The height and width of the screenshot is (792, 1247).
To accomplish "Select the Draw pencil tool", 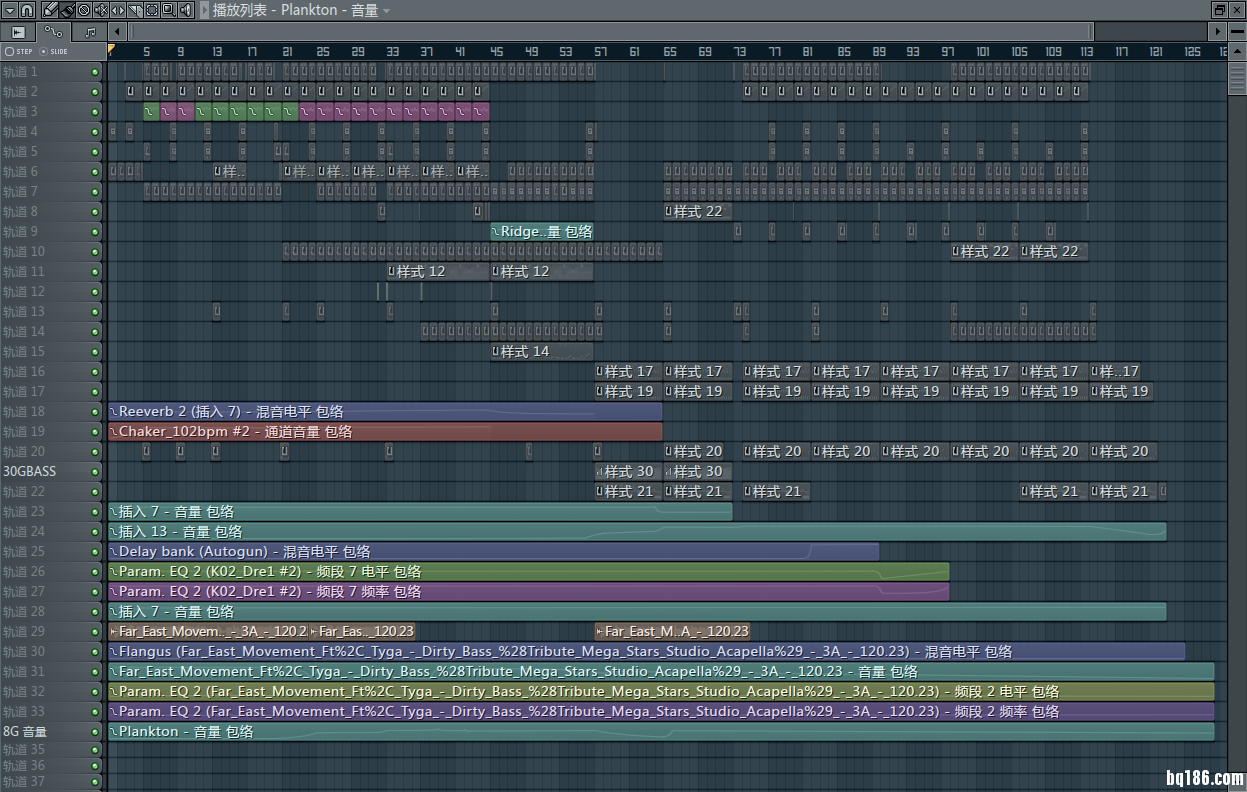I will (49, 10).
